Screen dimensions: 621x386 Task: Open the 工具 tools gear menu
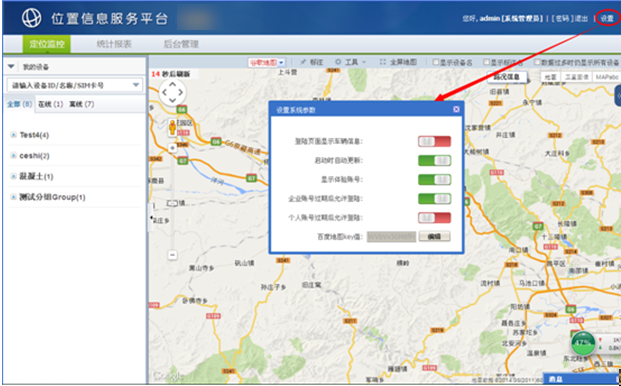pos(350,62)
